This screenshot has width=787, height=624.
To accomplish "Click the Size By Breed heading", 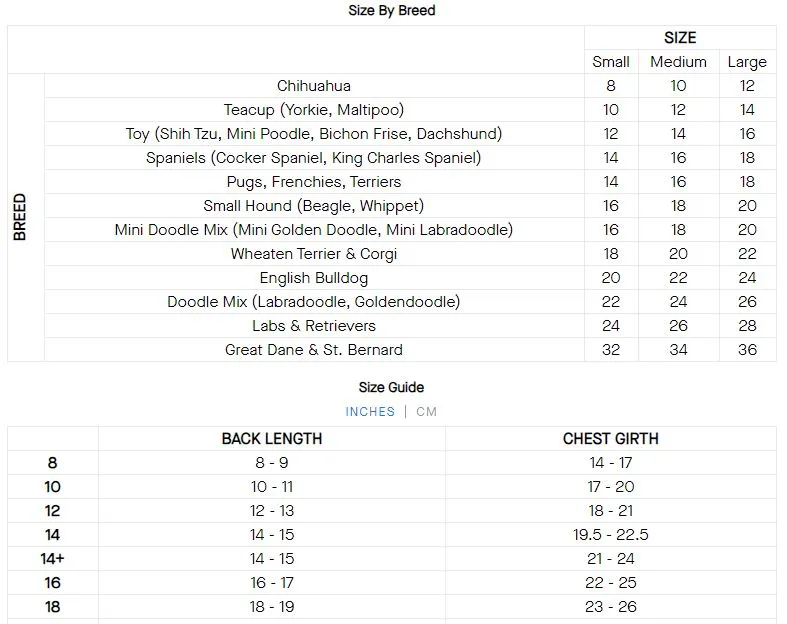I will click(x=391, y=11).
